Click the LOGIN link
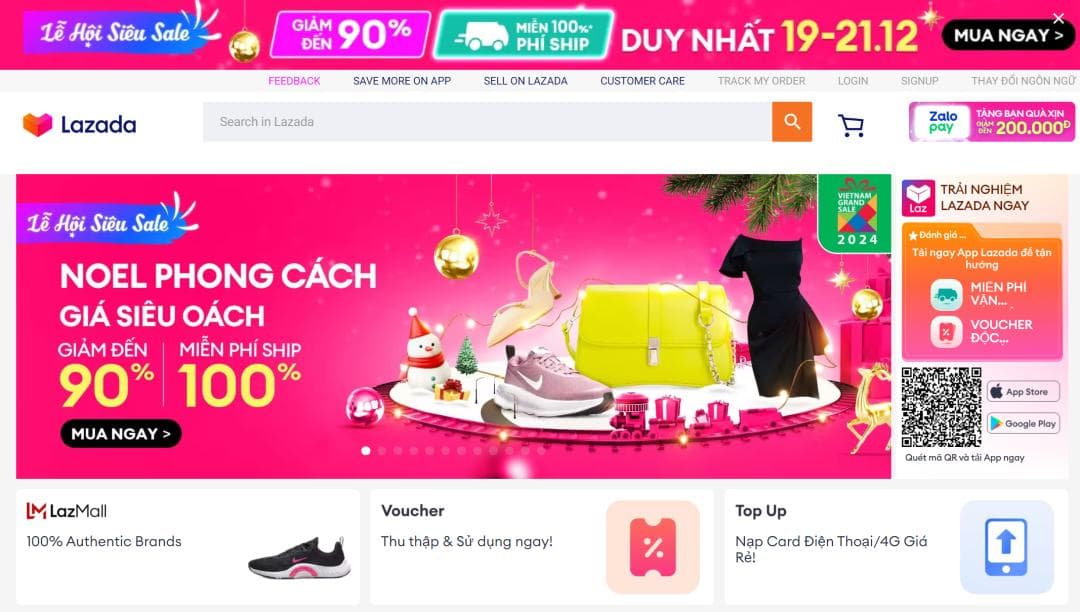Screen dimensions: 1080x612 click(x=853, y=81)
